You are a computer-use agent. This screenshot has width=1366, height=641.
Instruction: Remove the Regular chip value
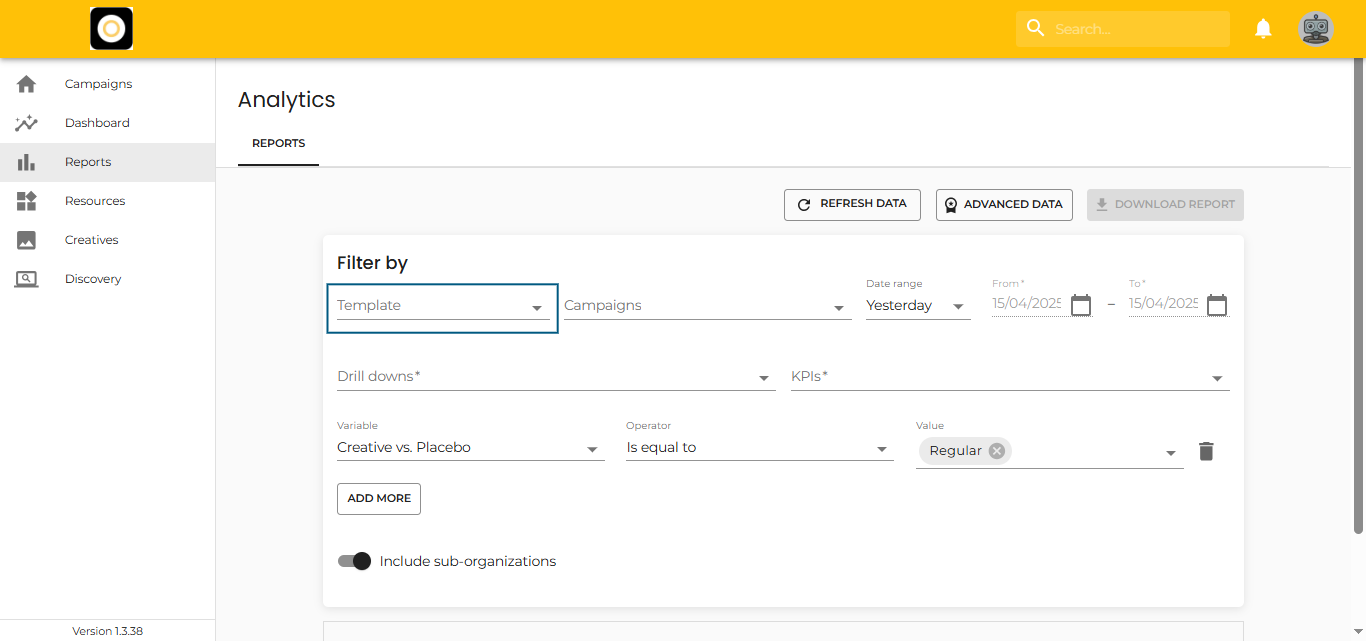[996, 451]
